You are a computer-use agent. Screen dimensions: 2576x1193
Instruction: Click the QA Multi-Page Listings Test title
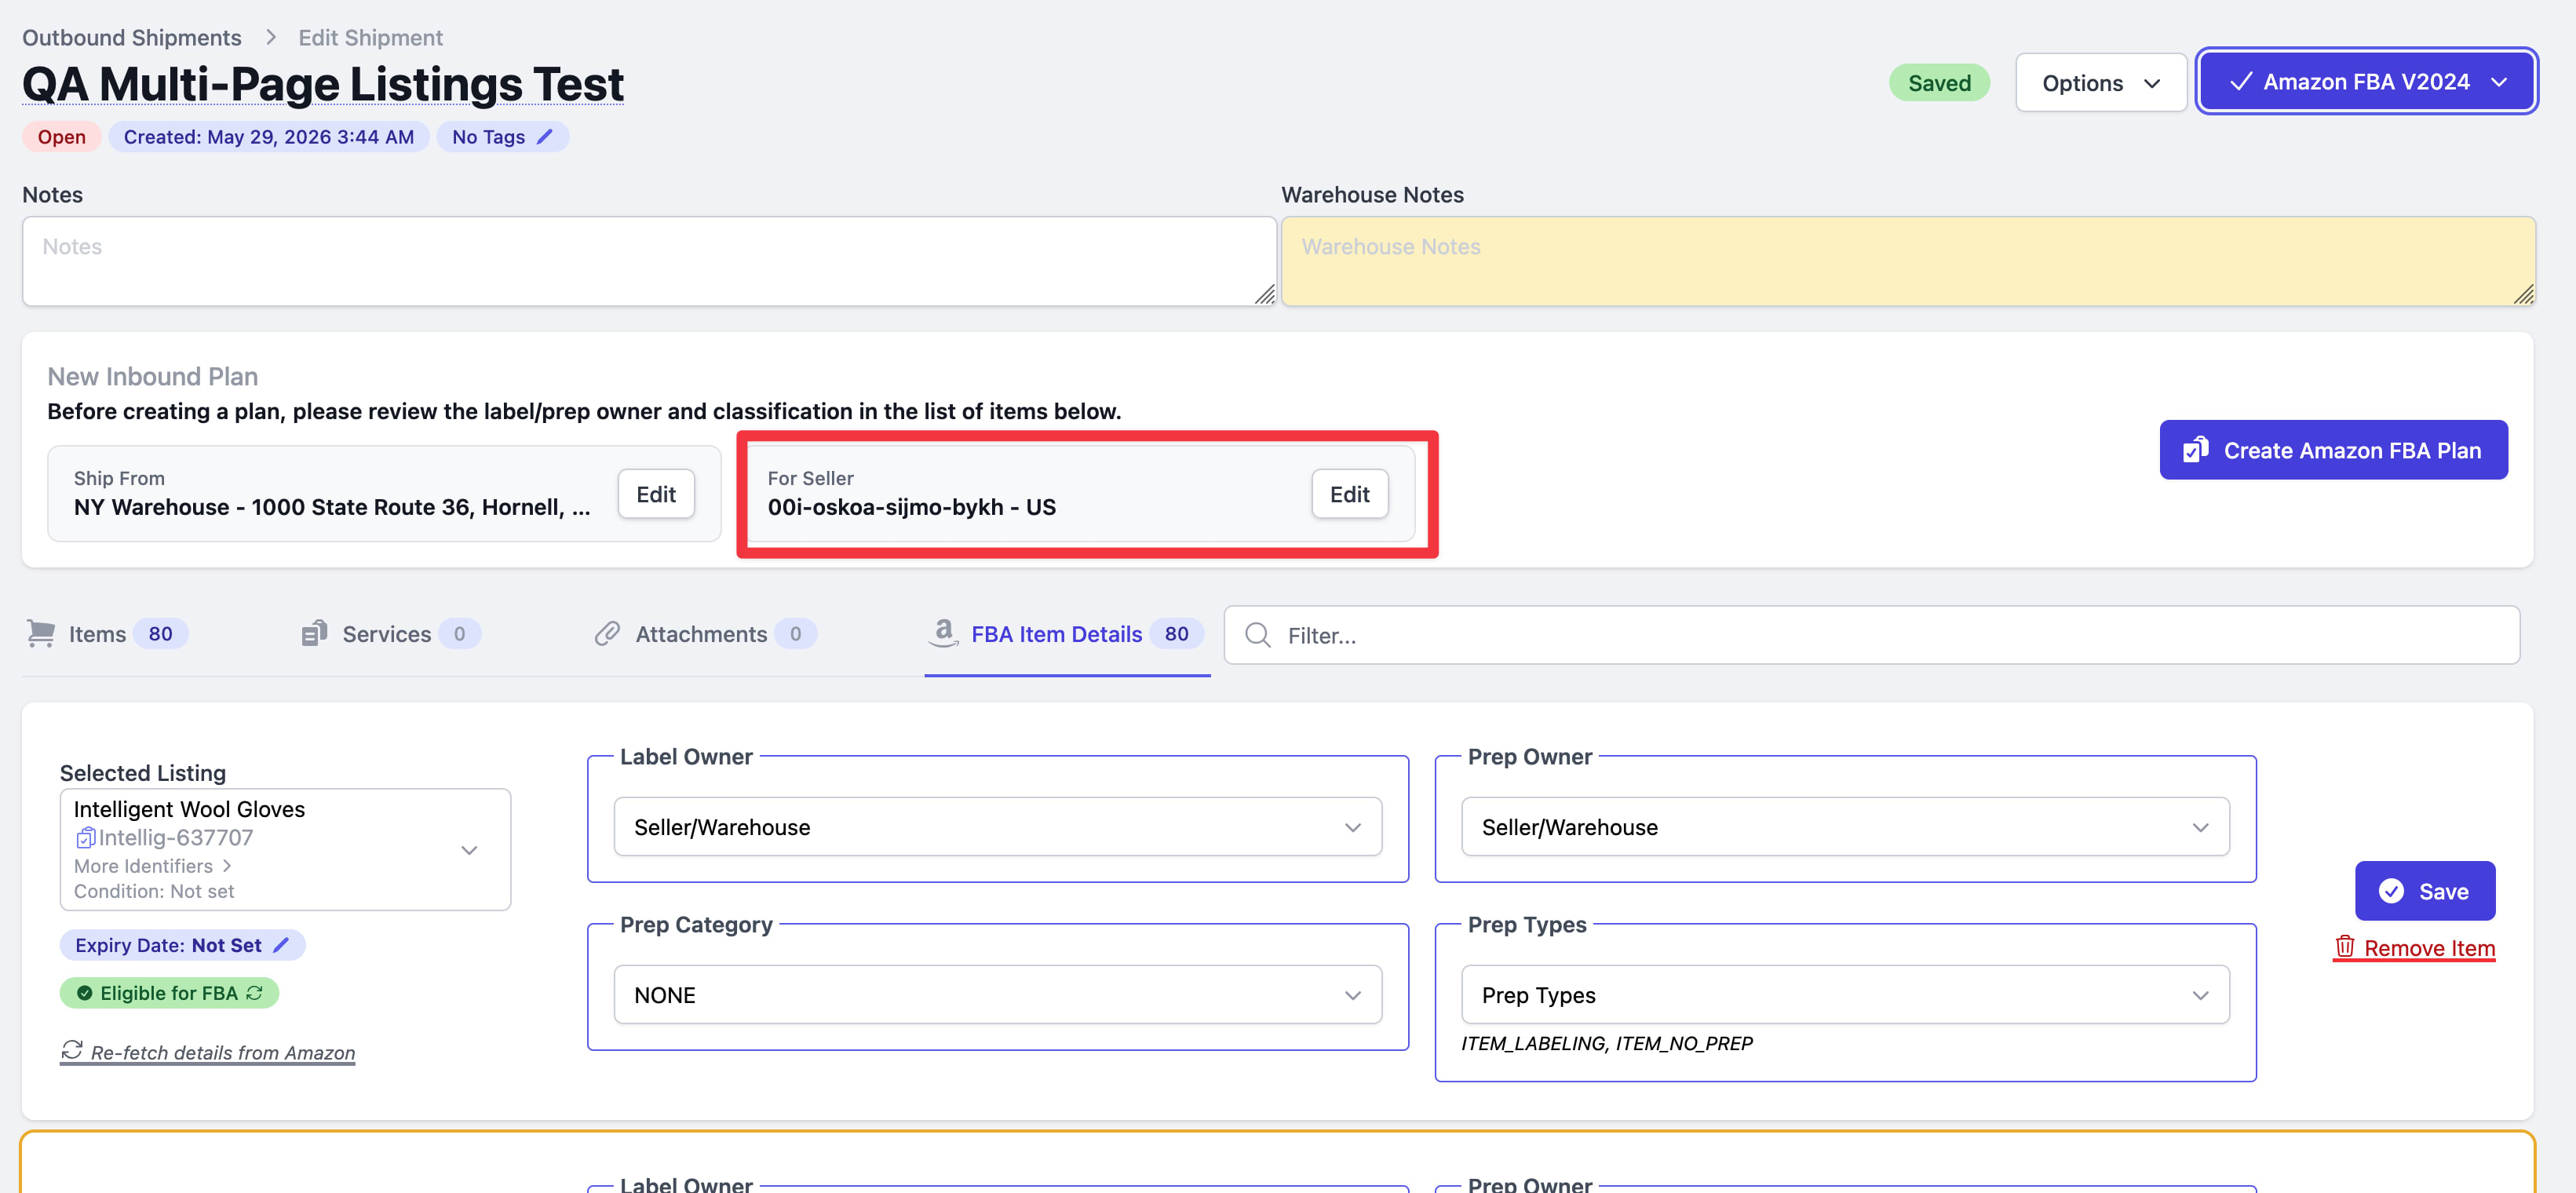point(323,84)
